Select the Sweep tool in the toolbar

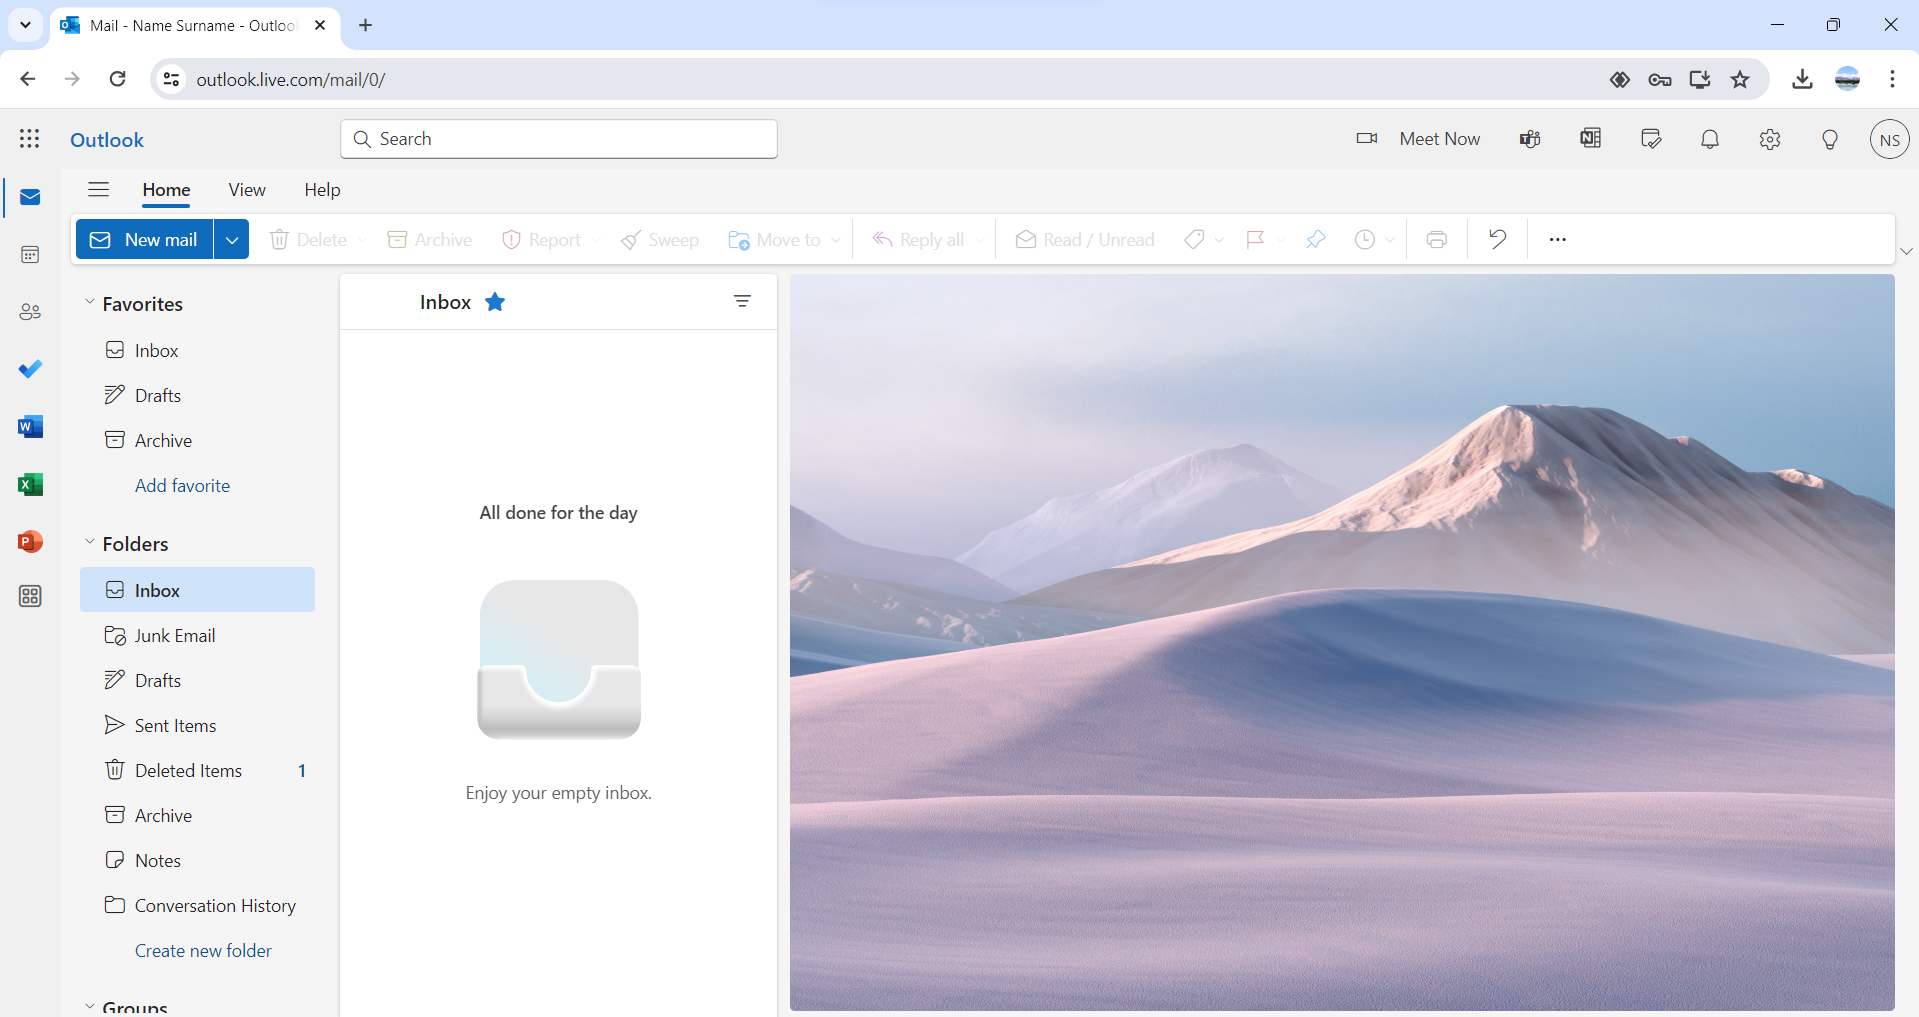coord(659,239)
